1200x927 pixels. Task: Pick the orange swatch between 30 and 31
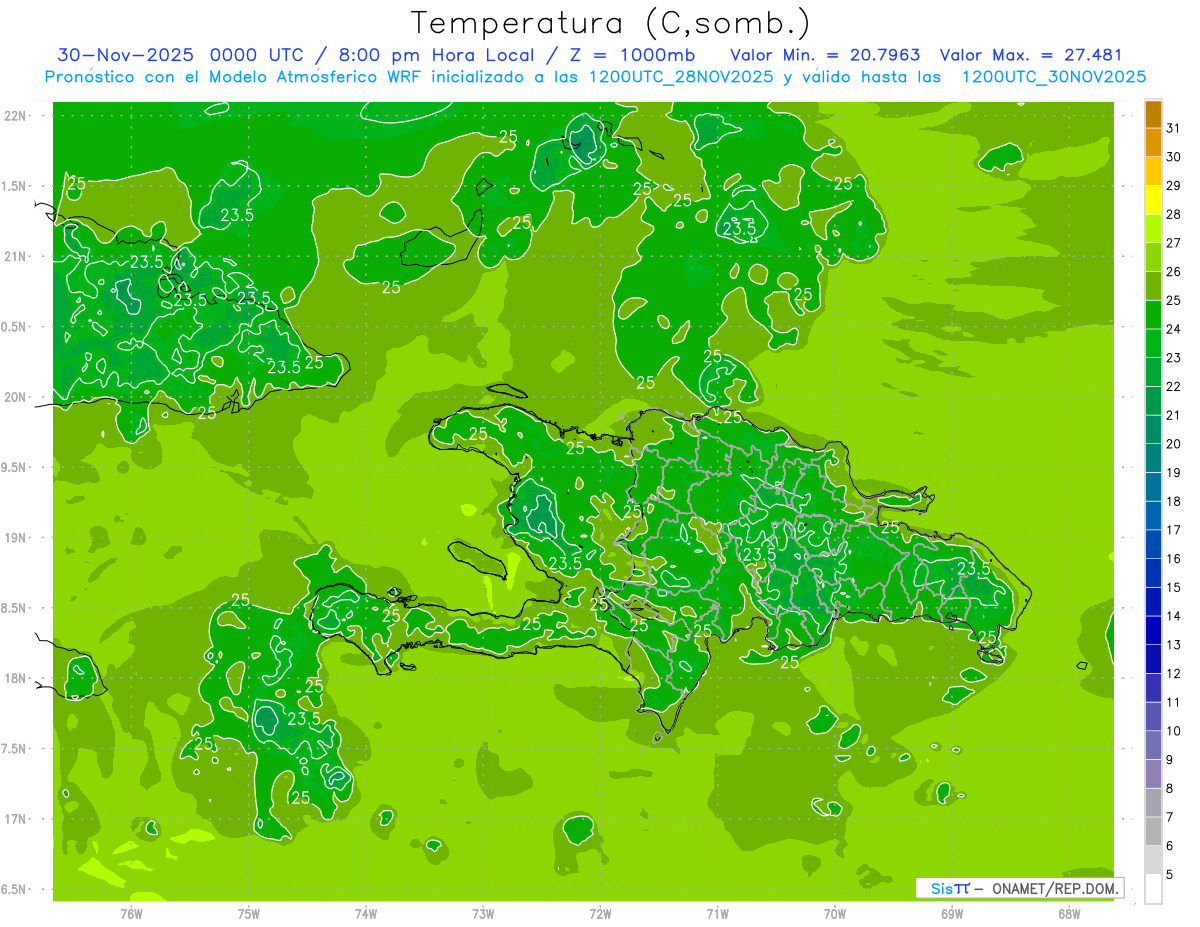(x=1153, y=143)
